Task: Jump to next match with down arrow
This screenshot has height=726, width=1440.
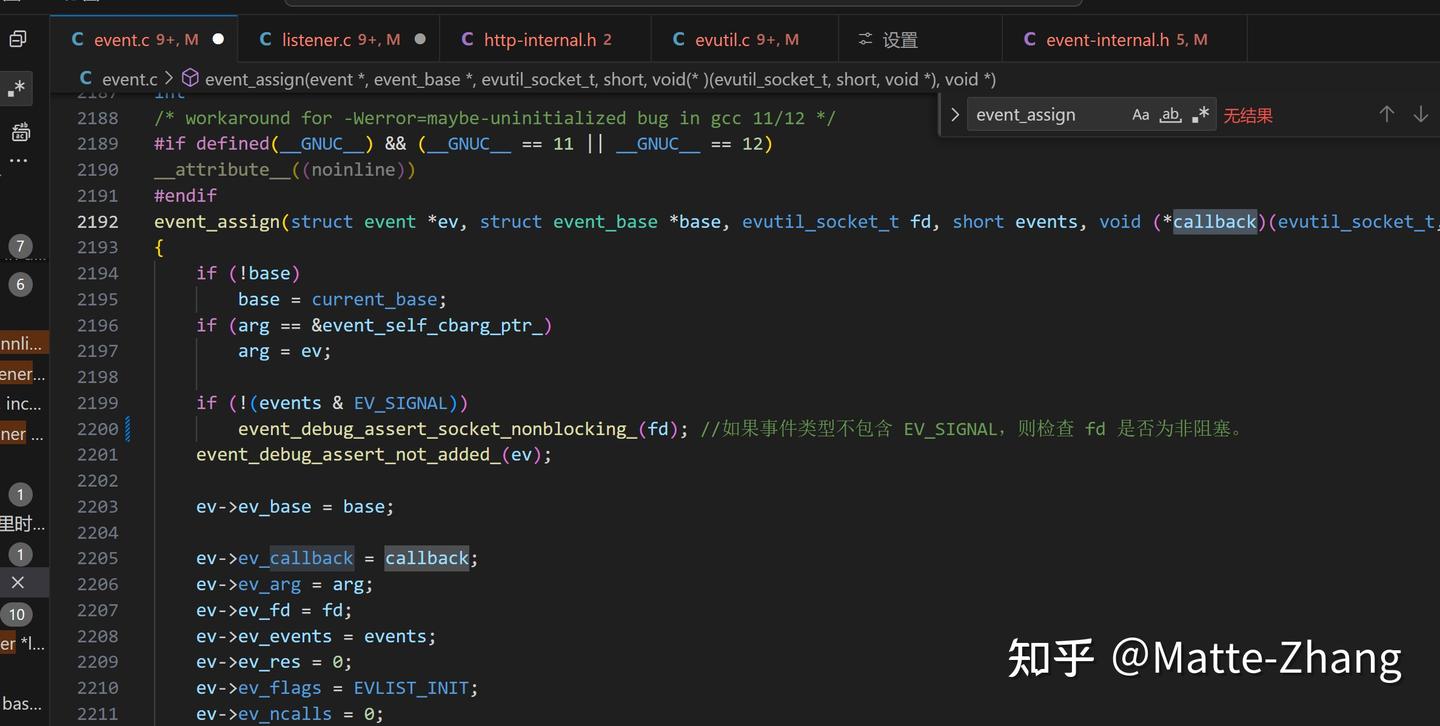Action: tap(1420, 114)
